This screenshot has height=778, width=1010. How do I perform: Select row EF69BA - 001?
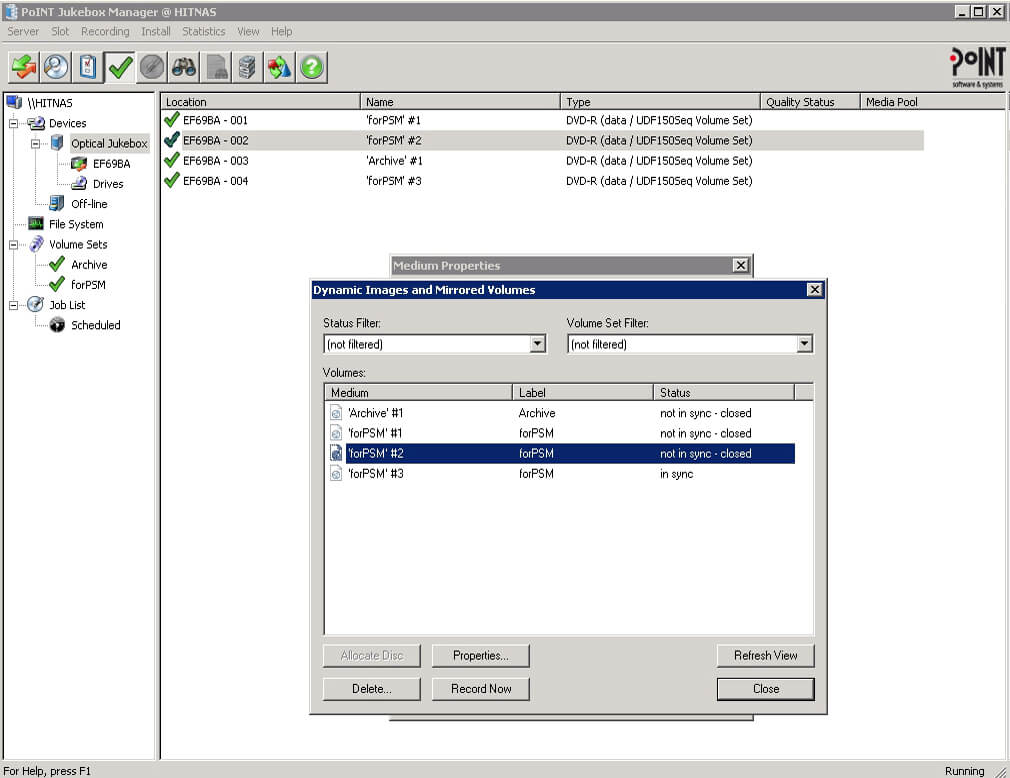point(543,120)
